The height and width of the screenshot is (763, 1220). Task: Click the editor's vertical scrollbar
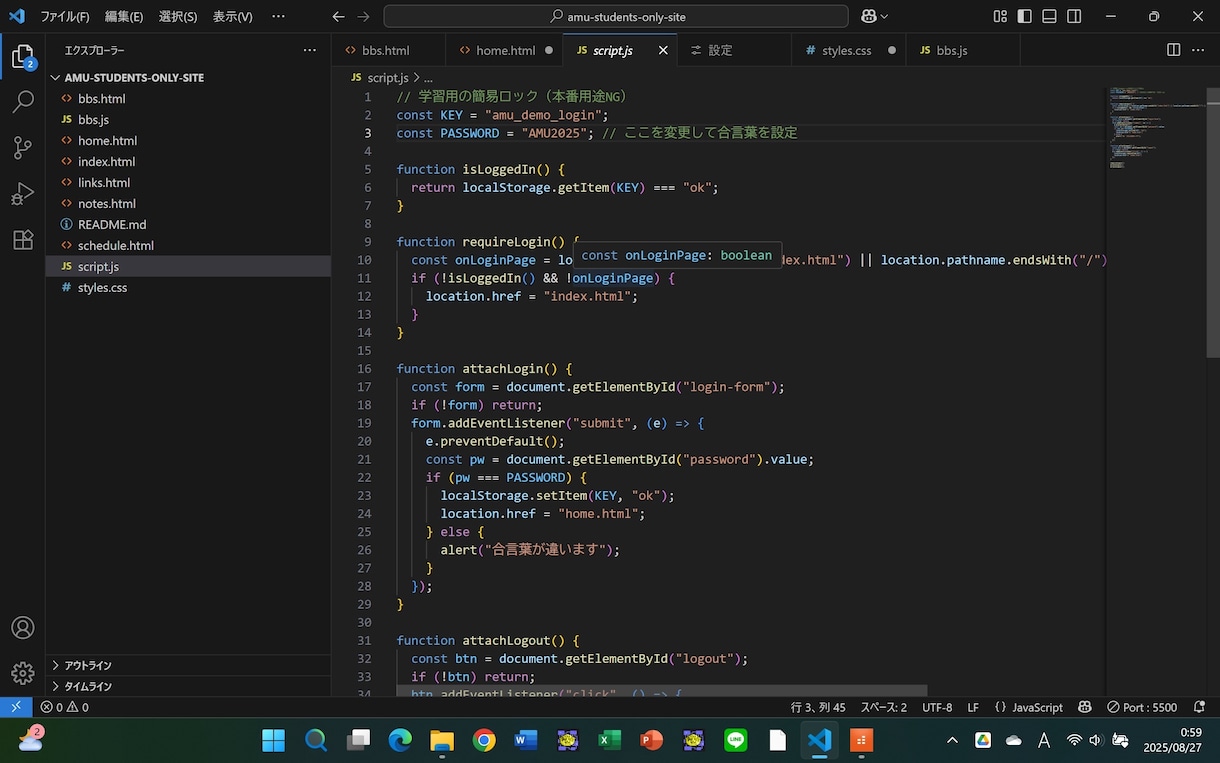click(x=1213, y=222)
